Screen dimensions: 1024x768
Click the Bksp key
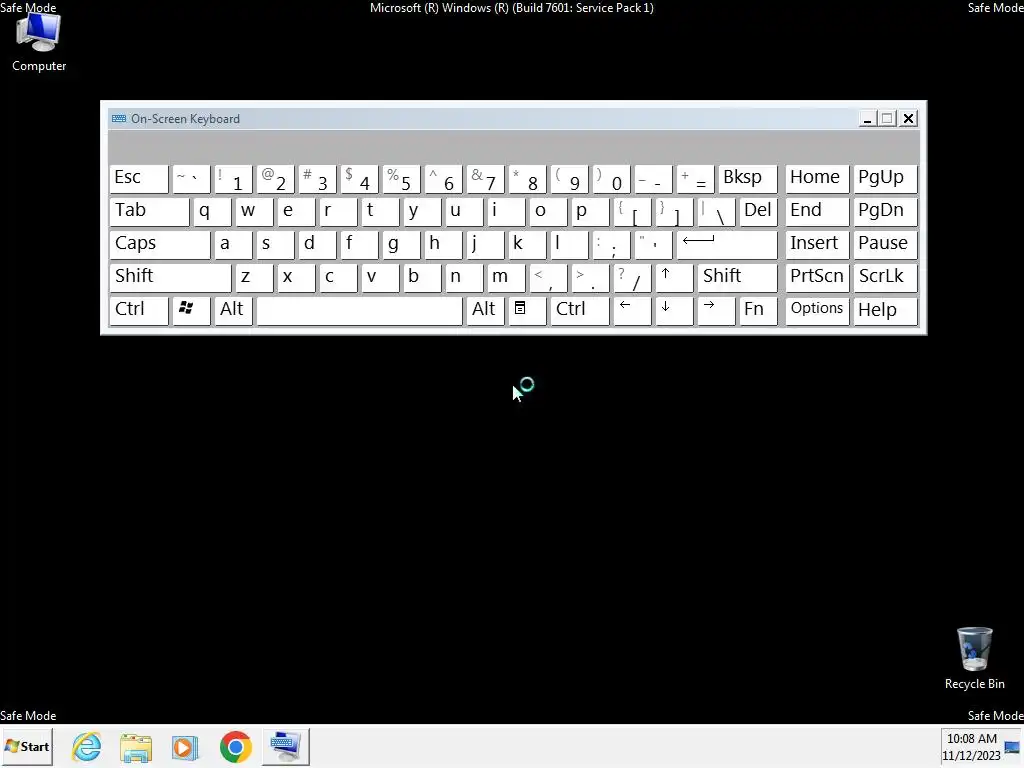click(748, 178)
